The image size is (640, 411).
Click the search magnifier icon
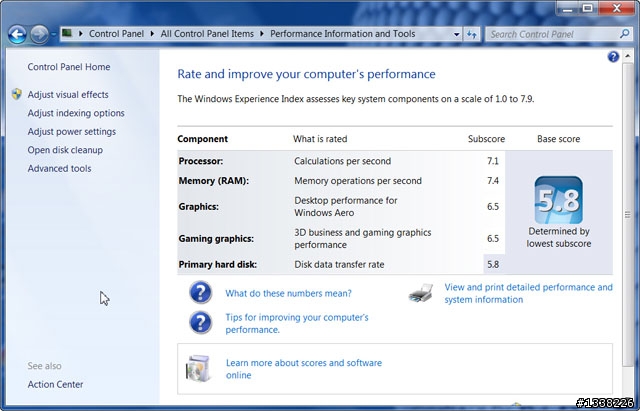(624, 34)
